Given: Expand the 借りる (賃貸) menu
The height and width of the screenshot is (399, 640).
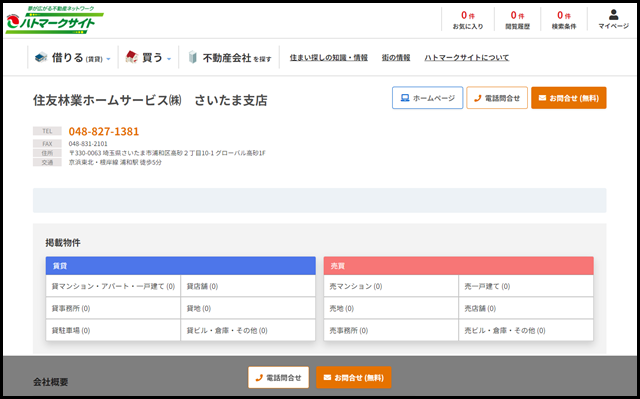Looking at the screenshot, I should pyautogui.click(x=73, y=58).
